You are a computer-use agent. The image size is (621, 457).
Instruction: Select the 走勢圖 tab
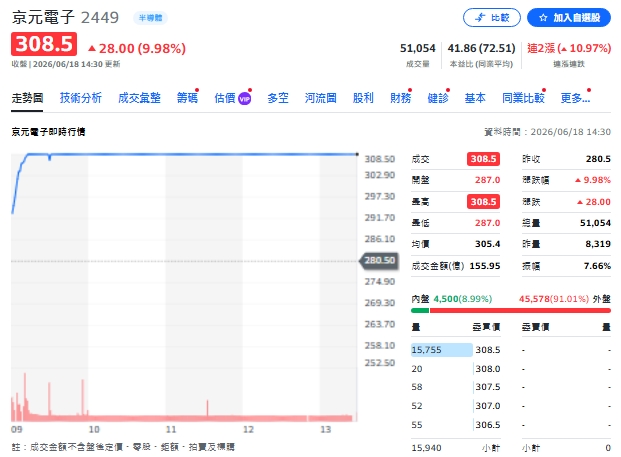tap(27, 98)
